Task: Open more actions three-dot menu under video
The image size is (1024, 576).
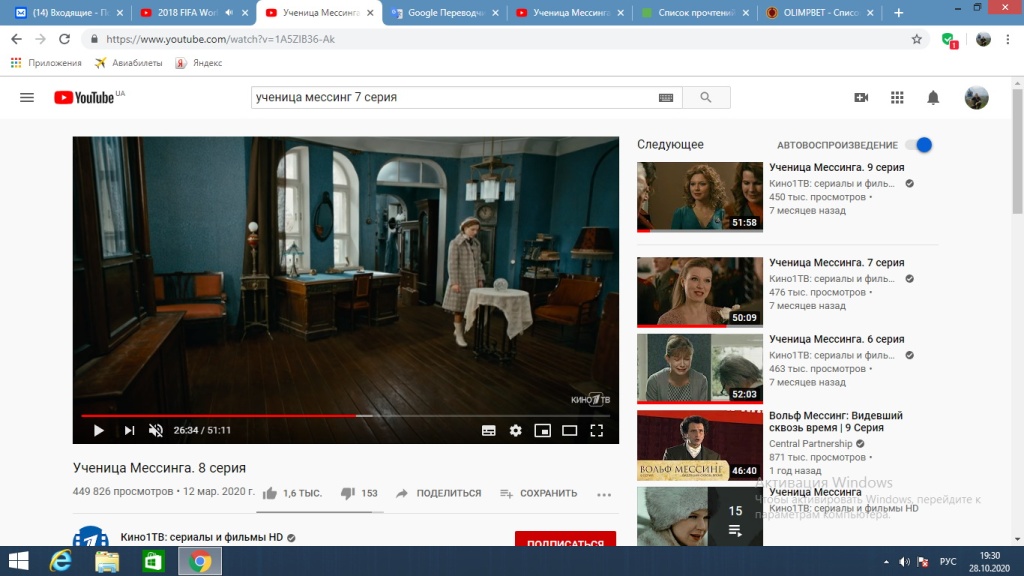Action: coord(604,494)
